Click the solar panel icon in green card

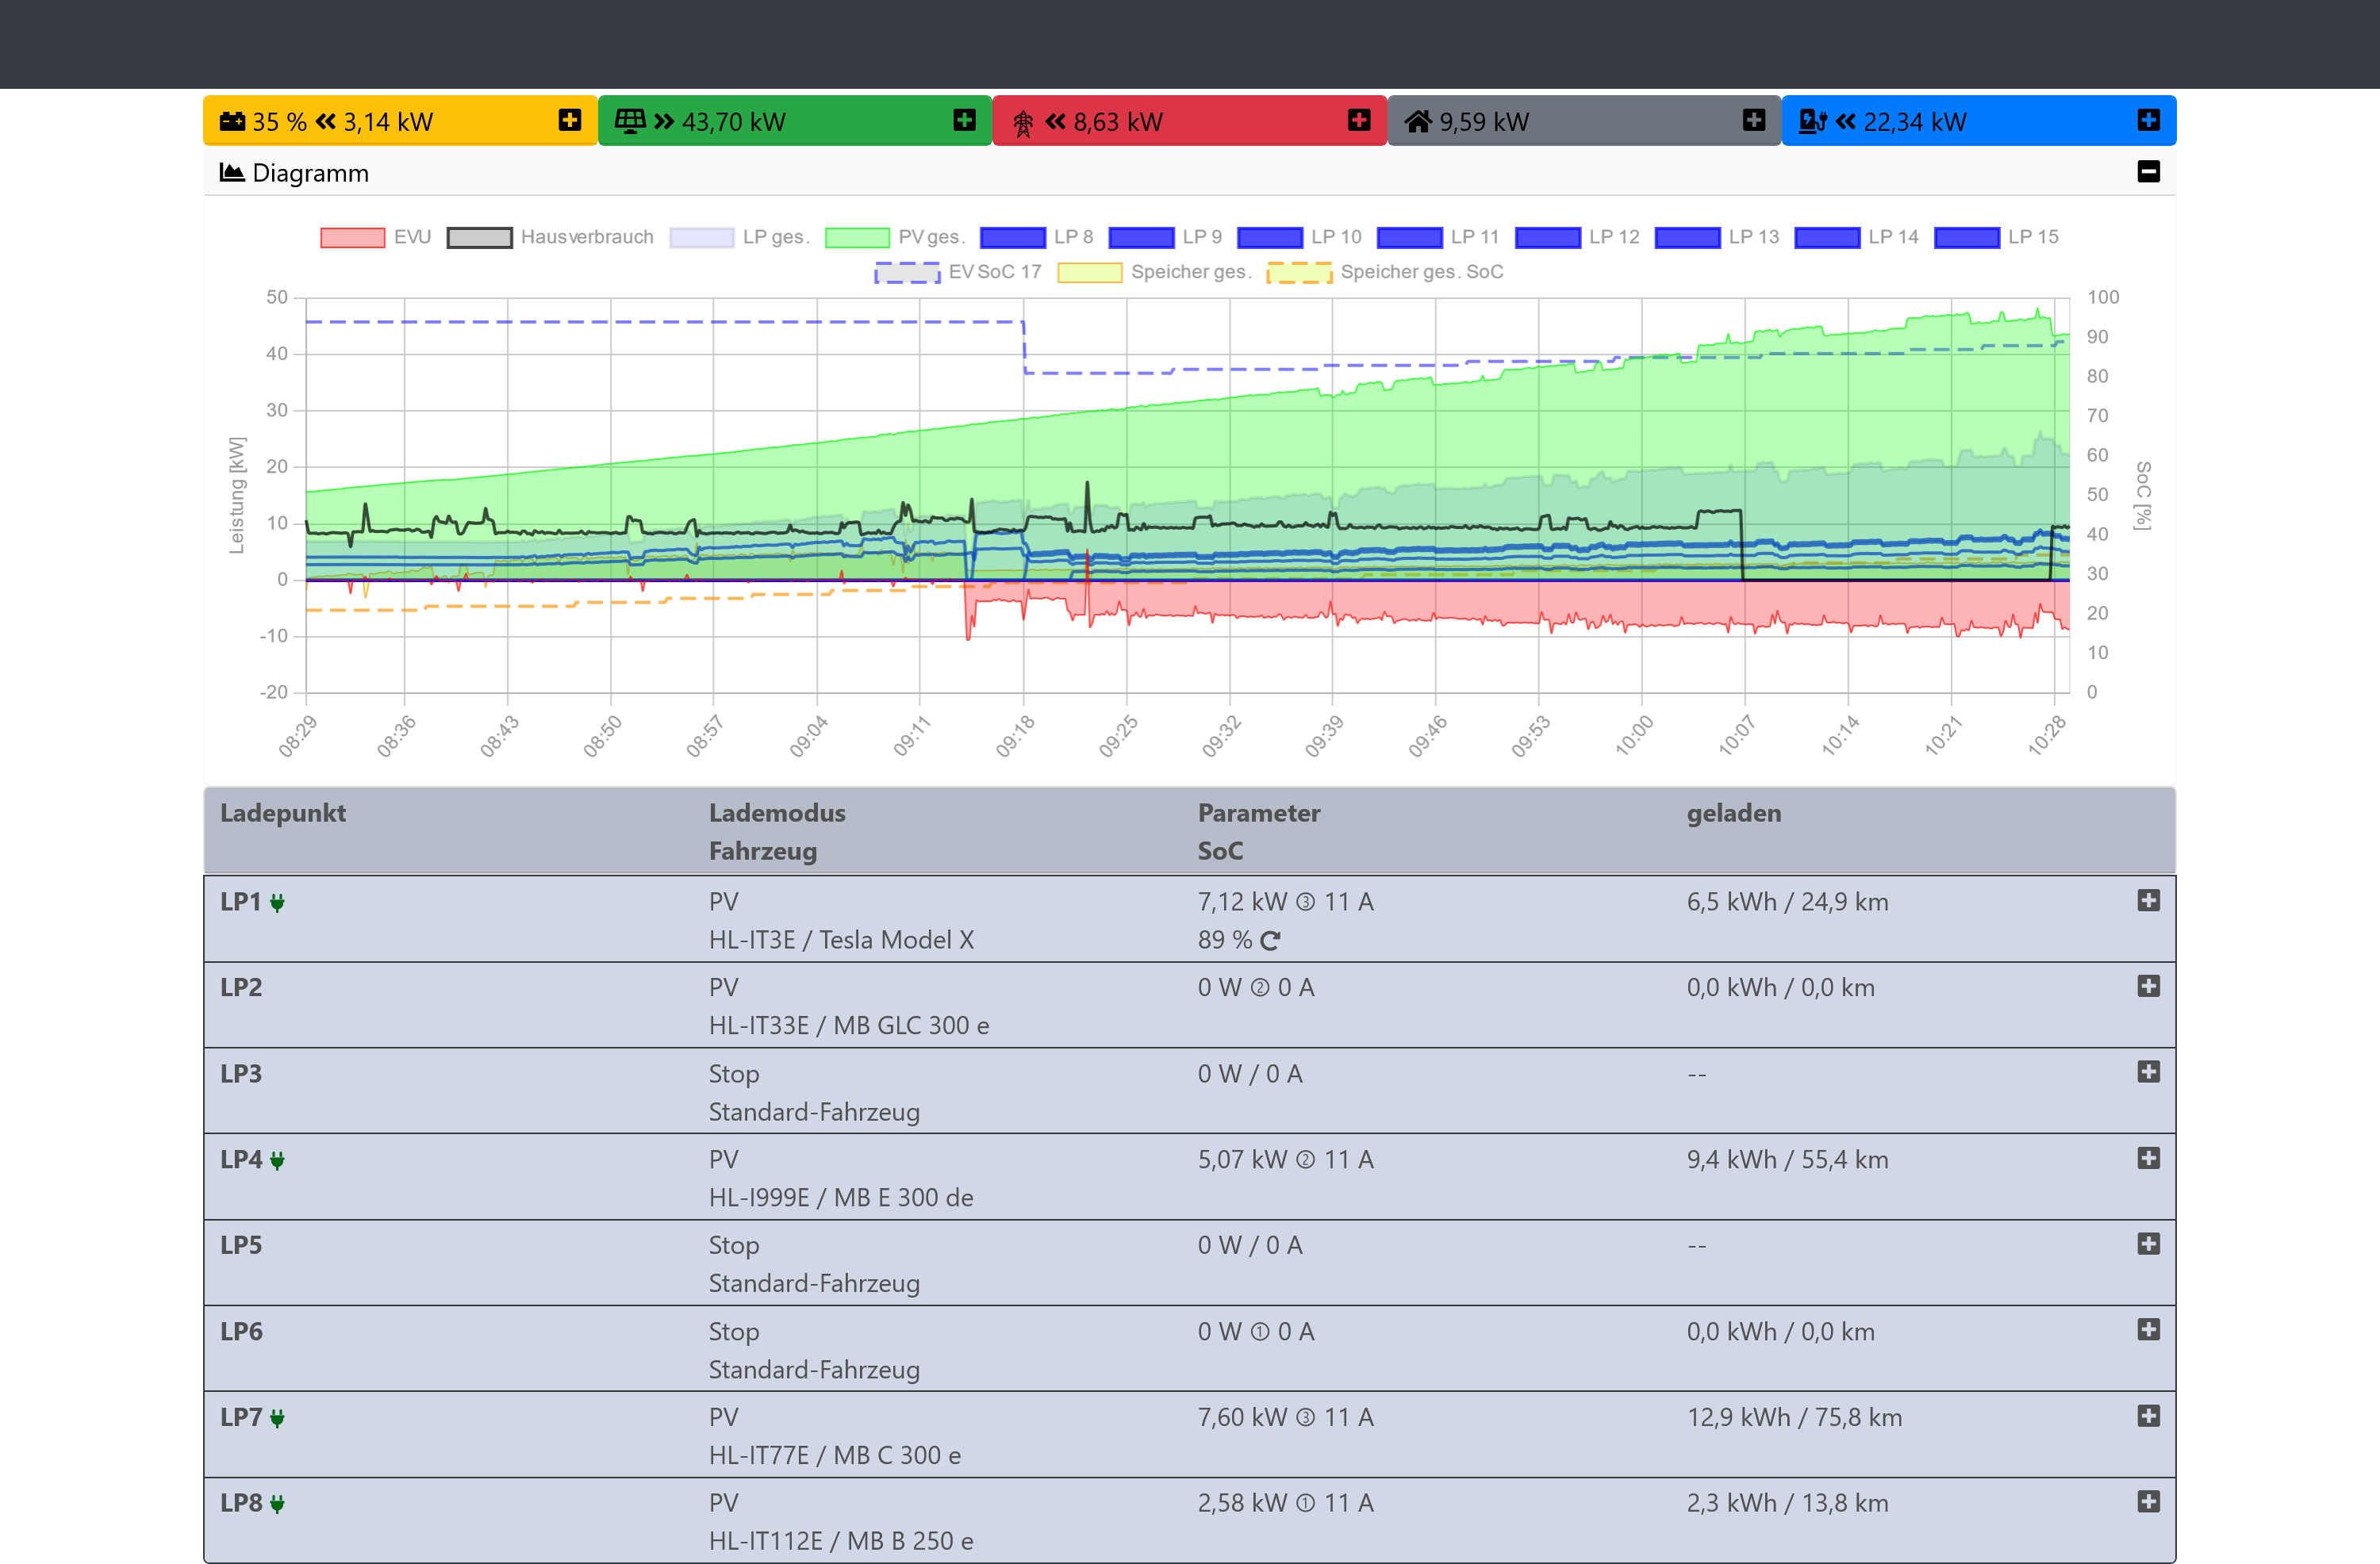tap(630, 121)
